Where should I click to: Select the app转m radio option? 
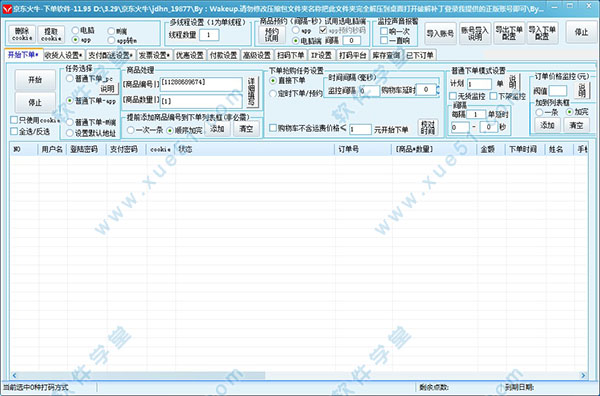tap(111, 40)
